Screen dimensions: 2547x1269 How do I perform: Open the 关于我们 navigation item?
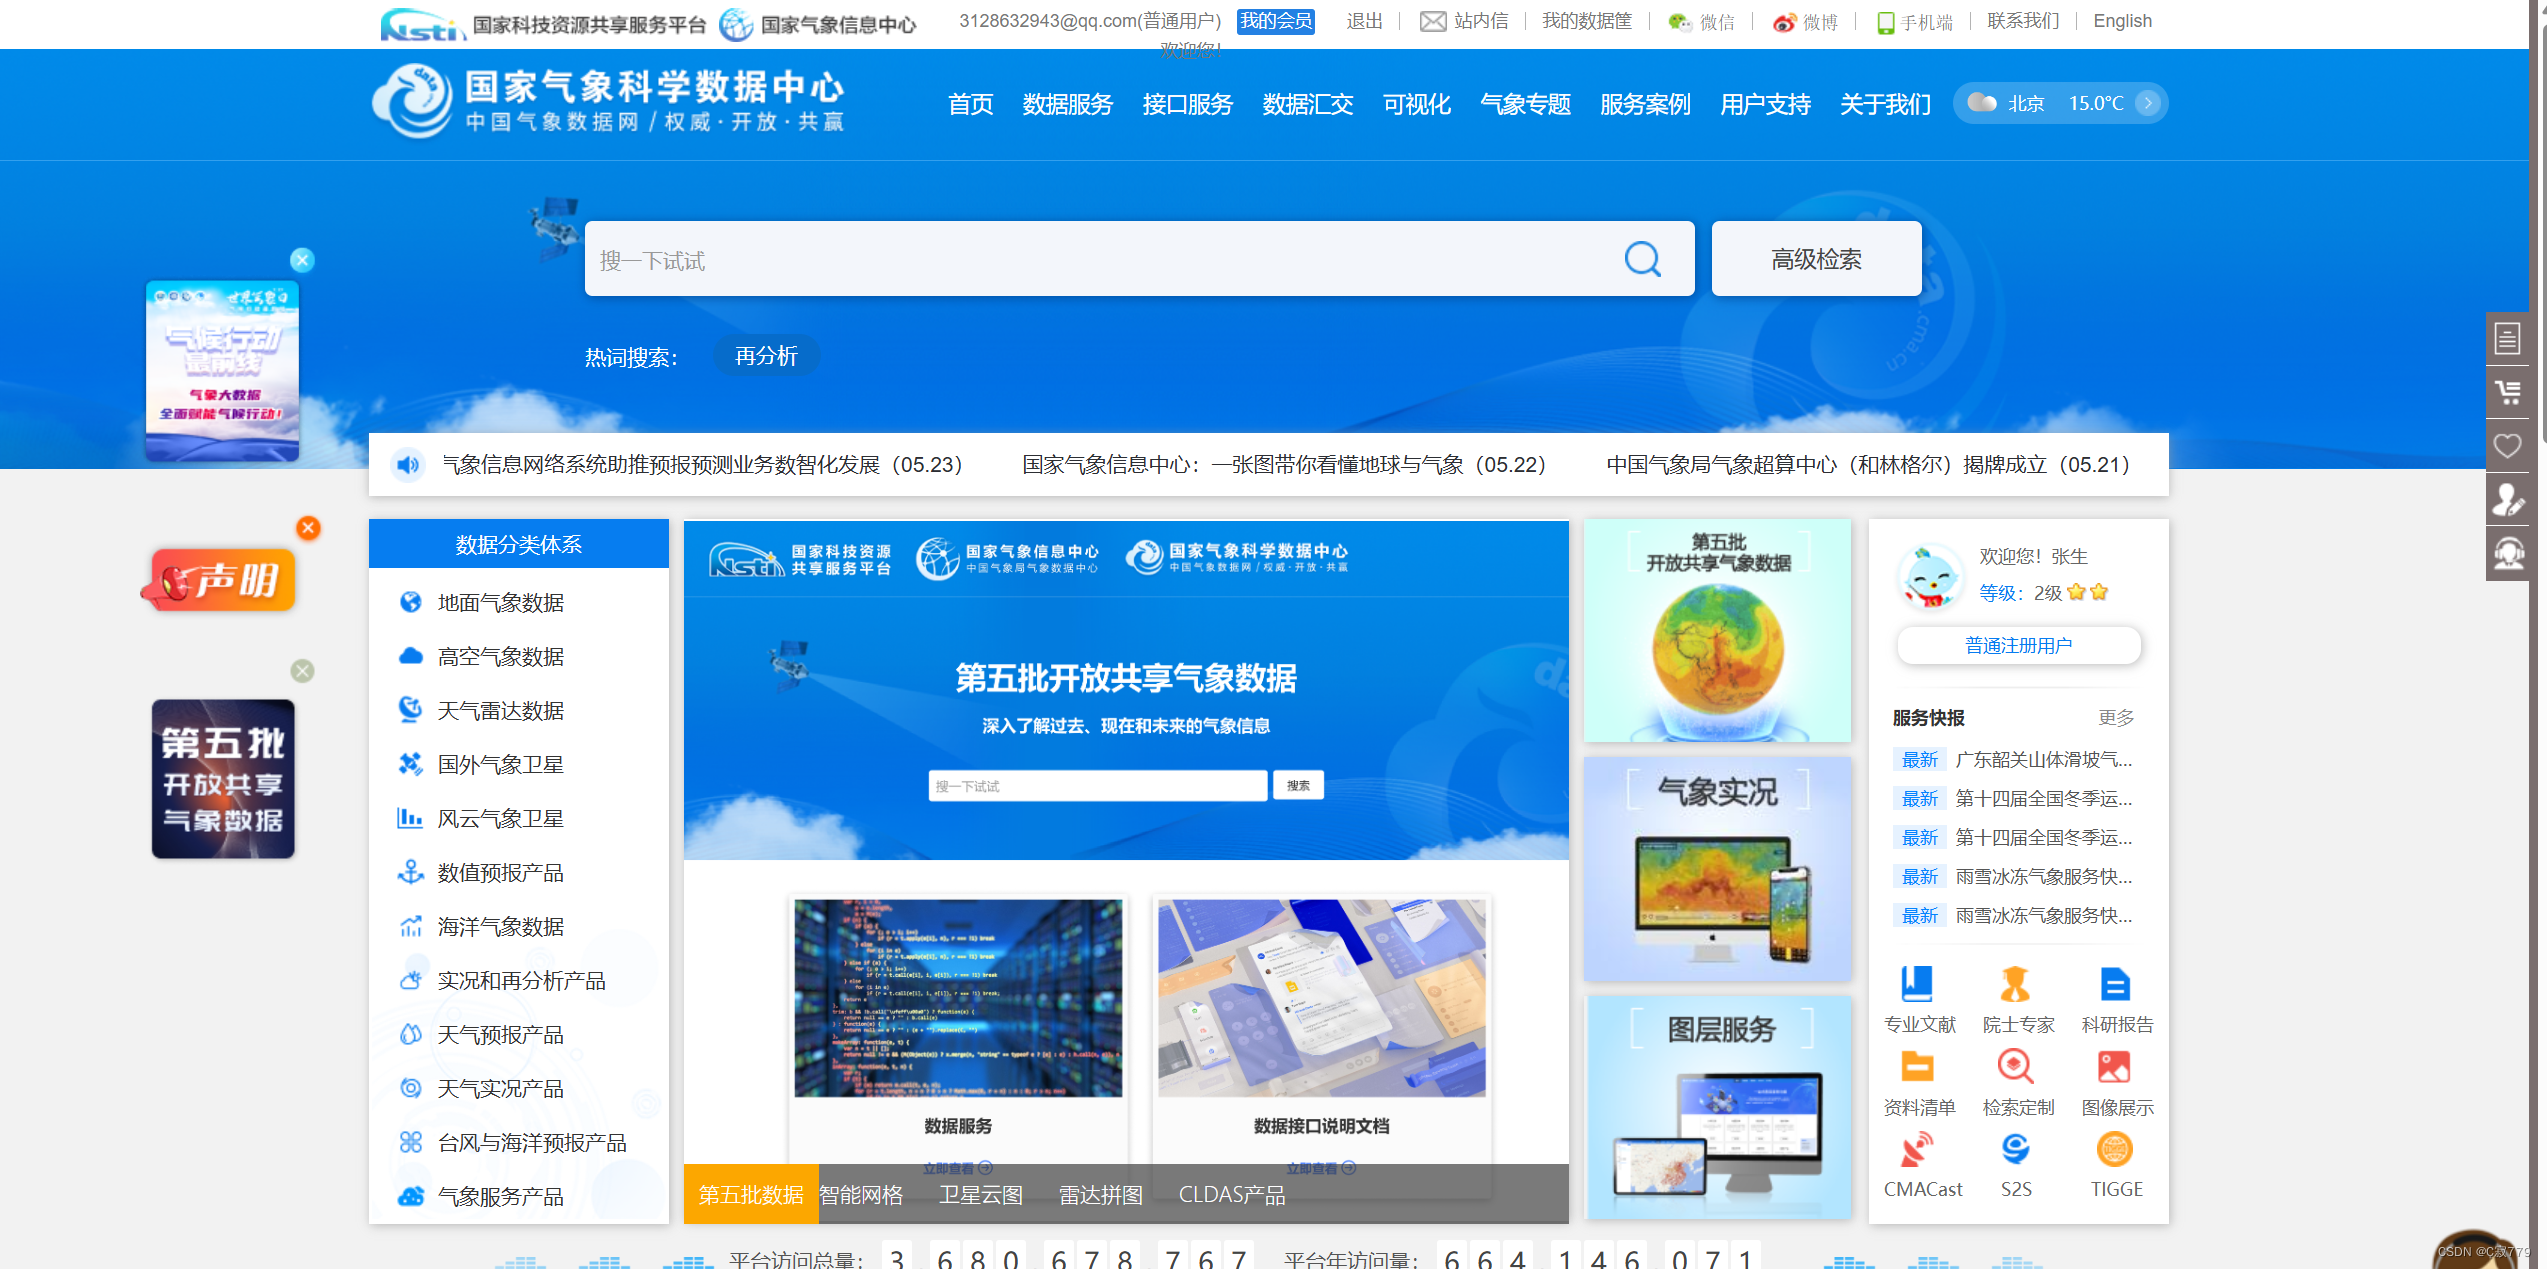click(x=1885, y=104)
